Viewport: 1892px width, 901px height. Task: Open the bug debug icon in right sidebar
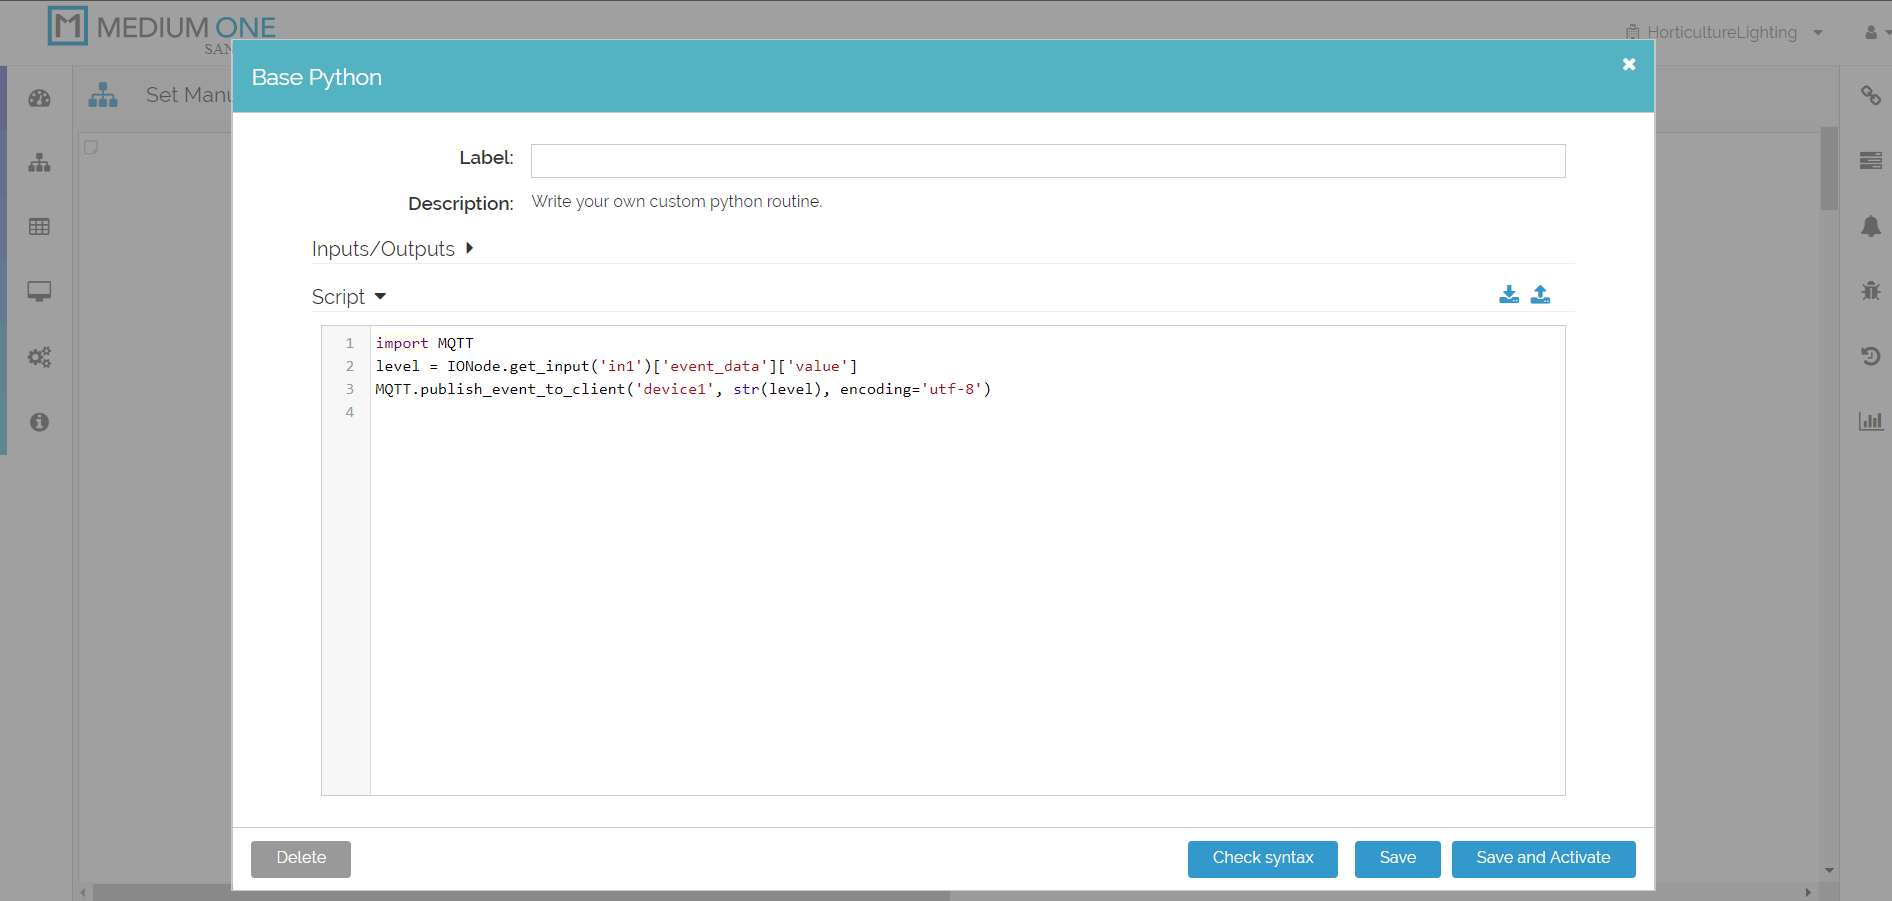click(1870, 290)
